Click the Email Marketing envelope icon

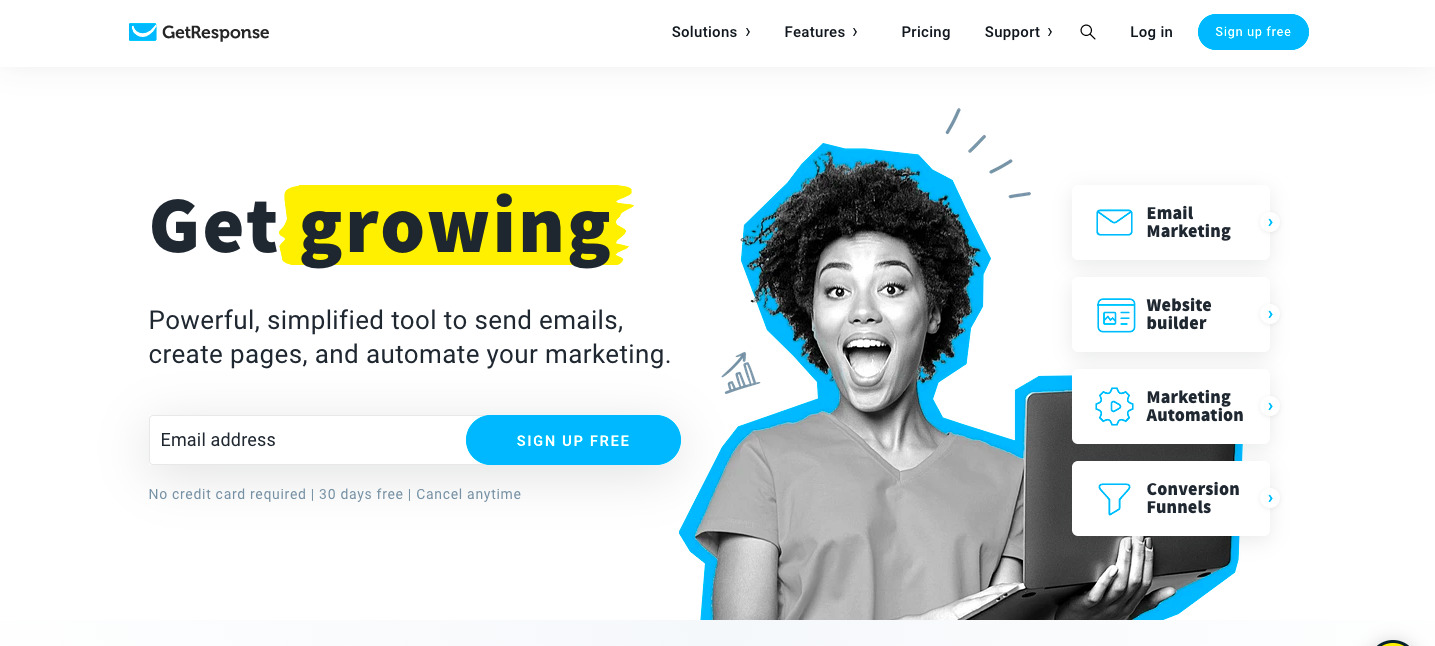click(x=1114, y=222)
